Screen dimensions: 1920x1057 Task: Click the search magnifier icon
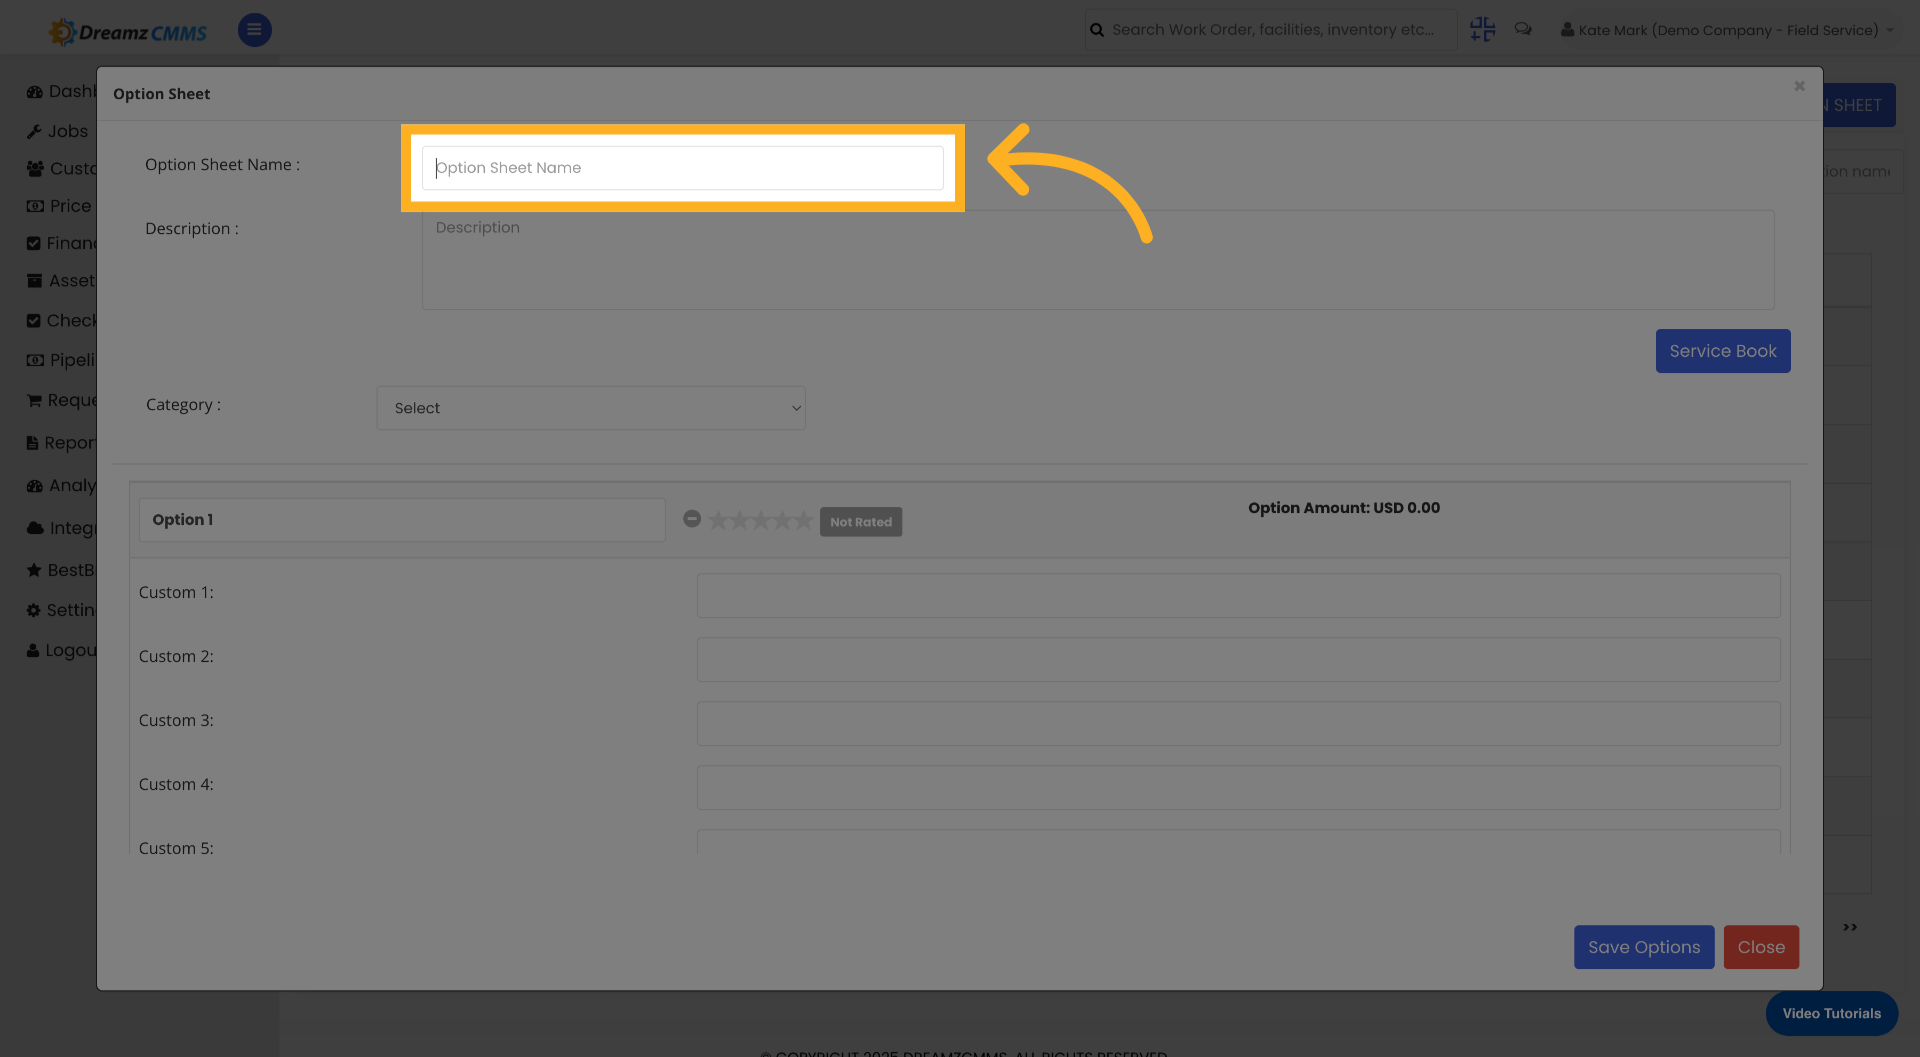[x=1096, y=29]
